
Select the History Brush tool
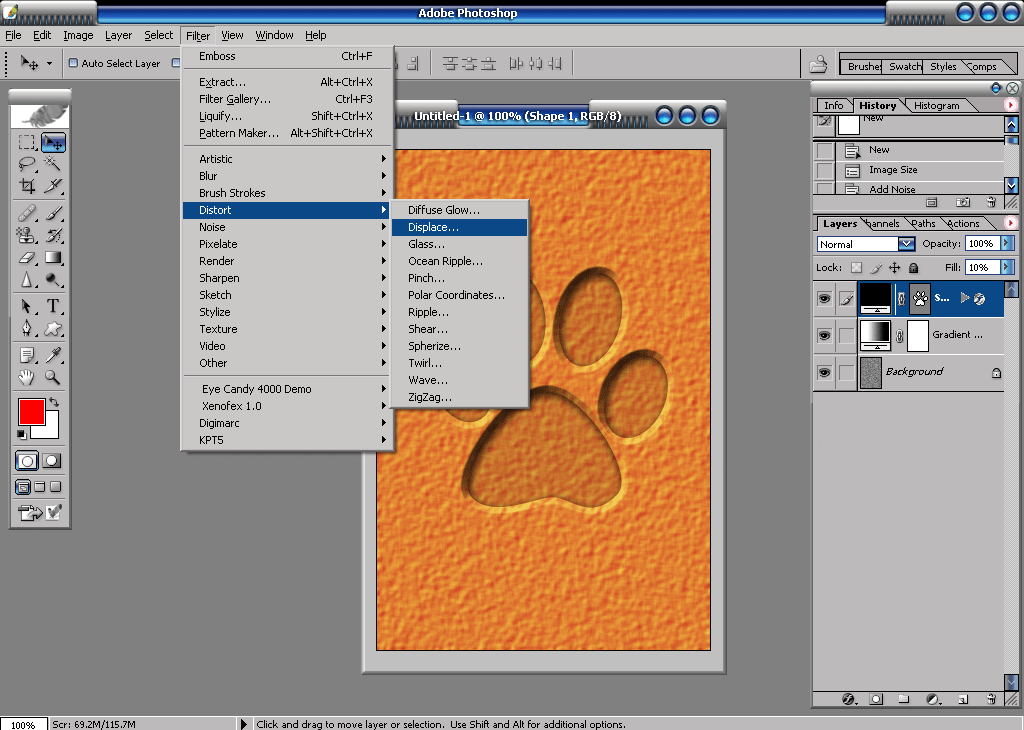[52, 235]
